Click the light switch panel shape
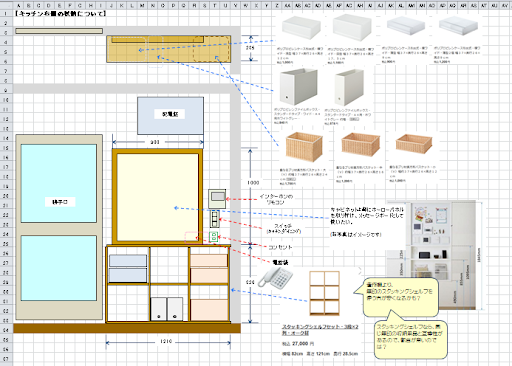 214,219
